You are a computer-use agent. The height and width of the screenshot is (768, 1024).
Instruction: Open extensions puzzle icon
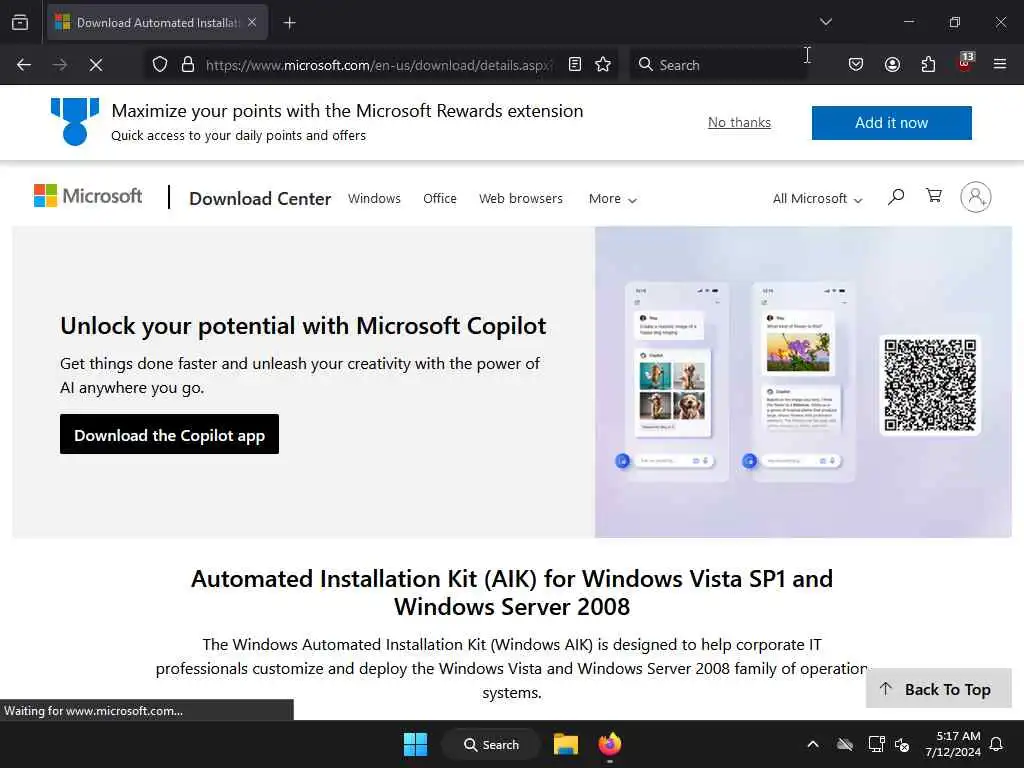pos(928,64)
